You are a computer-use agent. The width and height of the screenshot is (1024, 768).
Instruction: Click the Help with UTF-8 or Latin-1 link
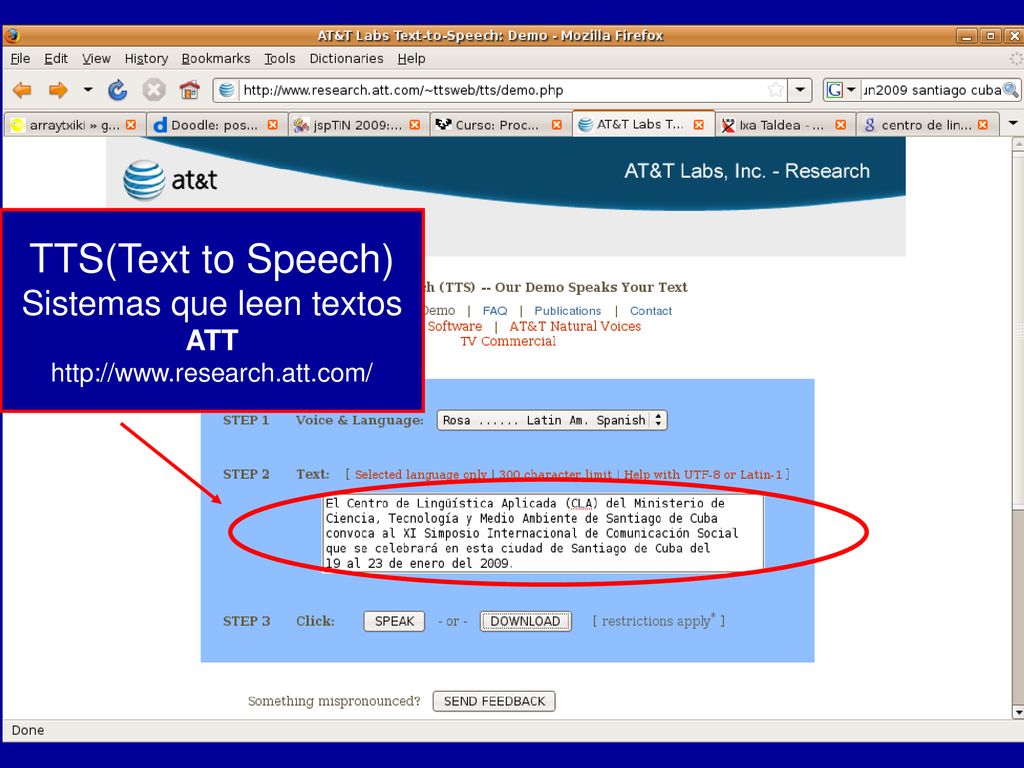[703, 474]
